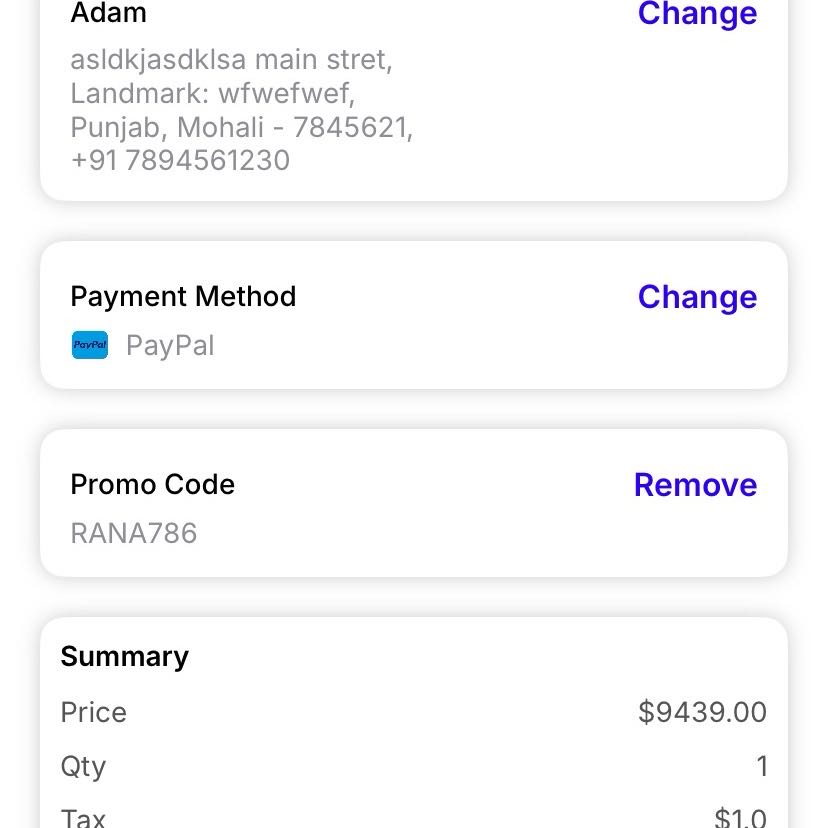The image size is (828, 828).
Task: Click the Landmark: wfwefwef line
Action: coord(212,94)
